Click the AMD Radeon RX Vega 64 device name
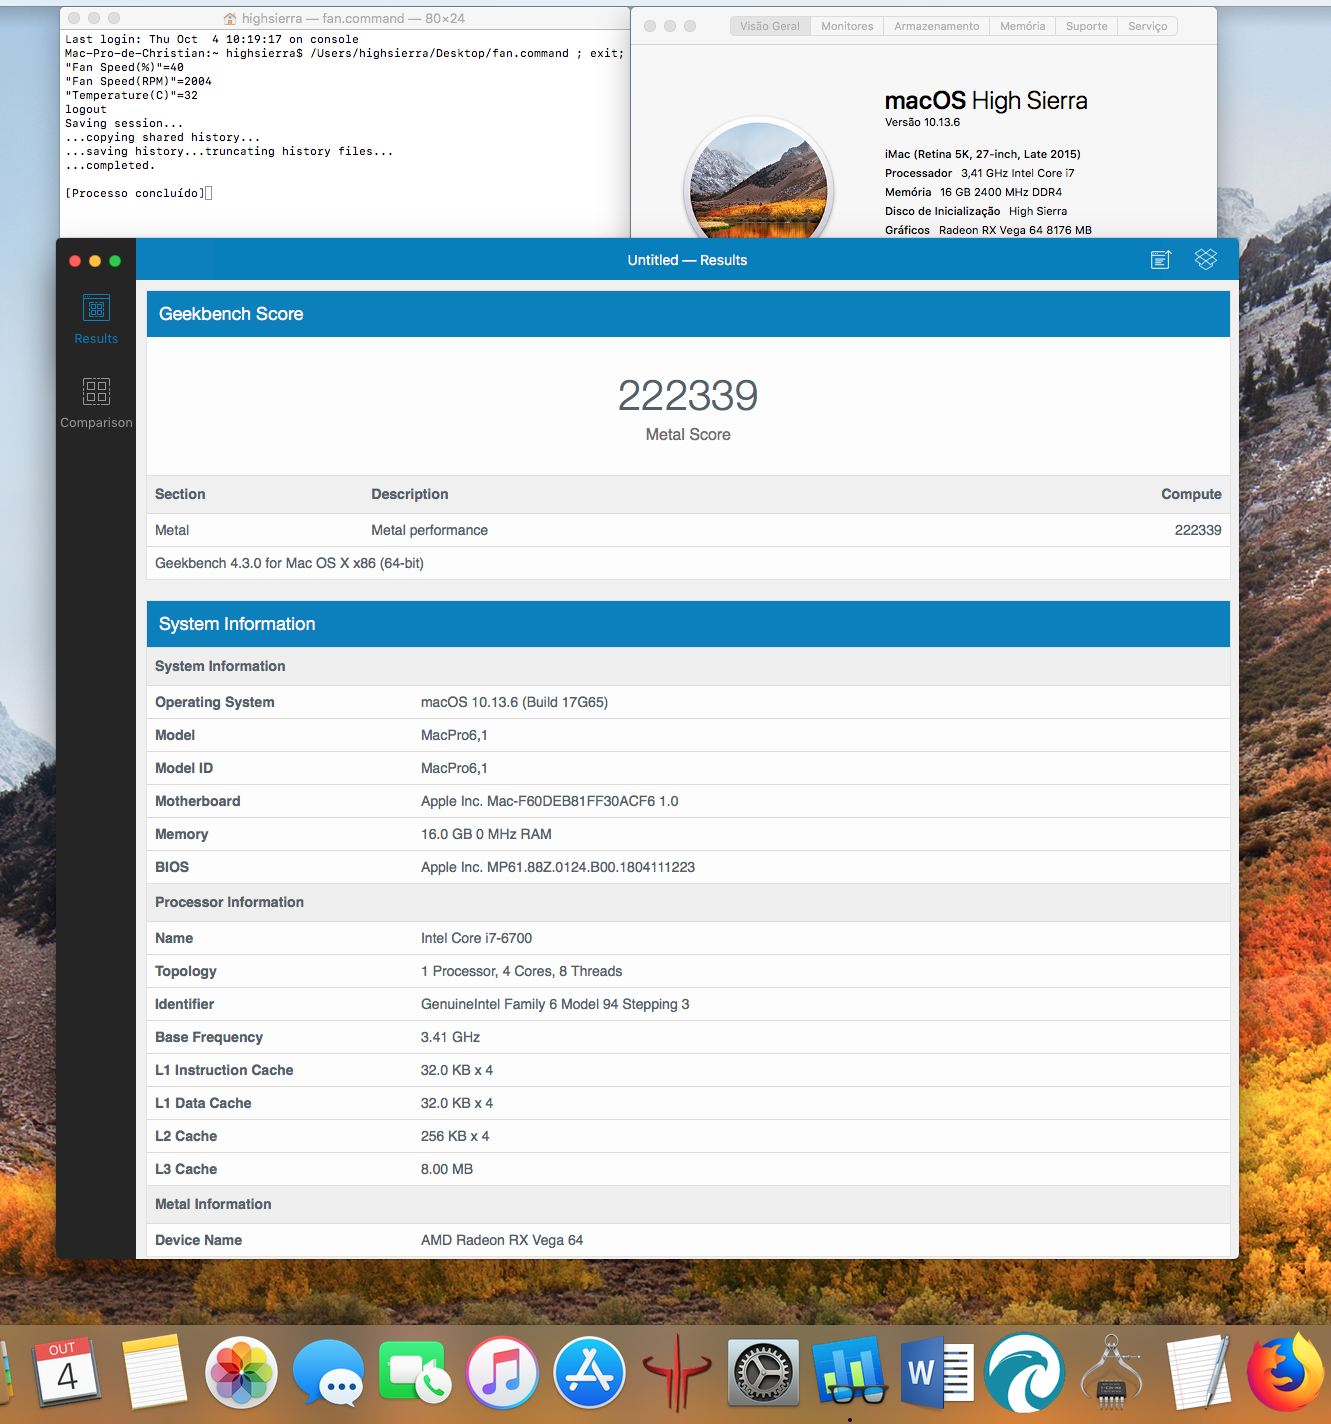 coord(502,1240)
